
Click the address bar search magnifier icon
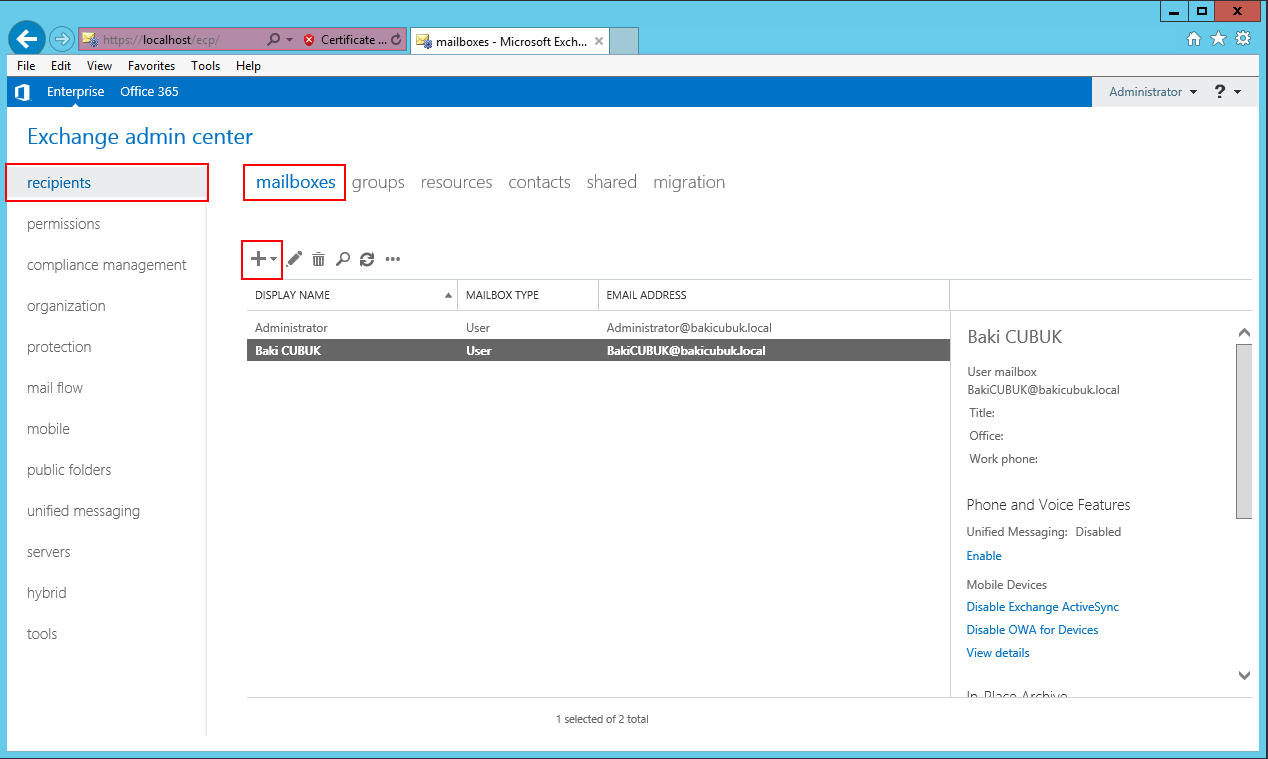[x=273, y=40]
